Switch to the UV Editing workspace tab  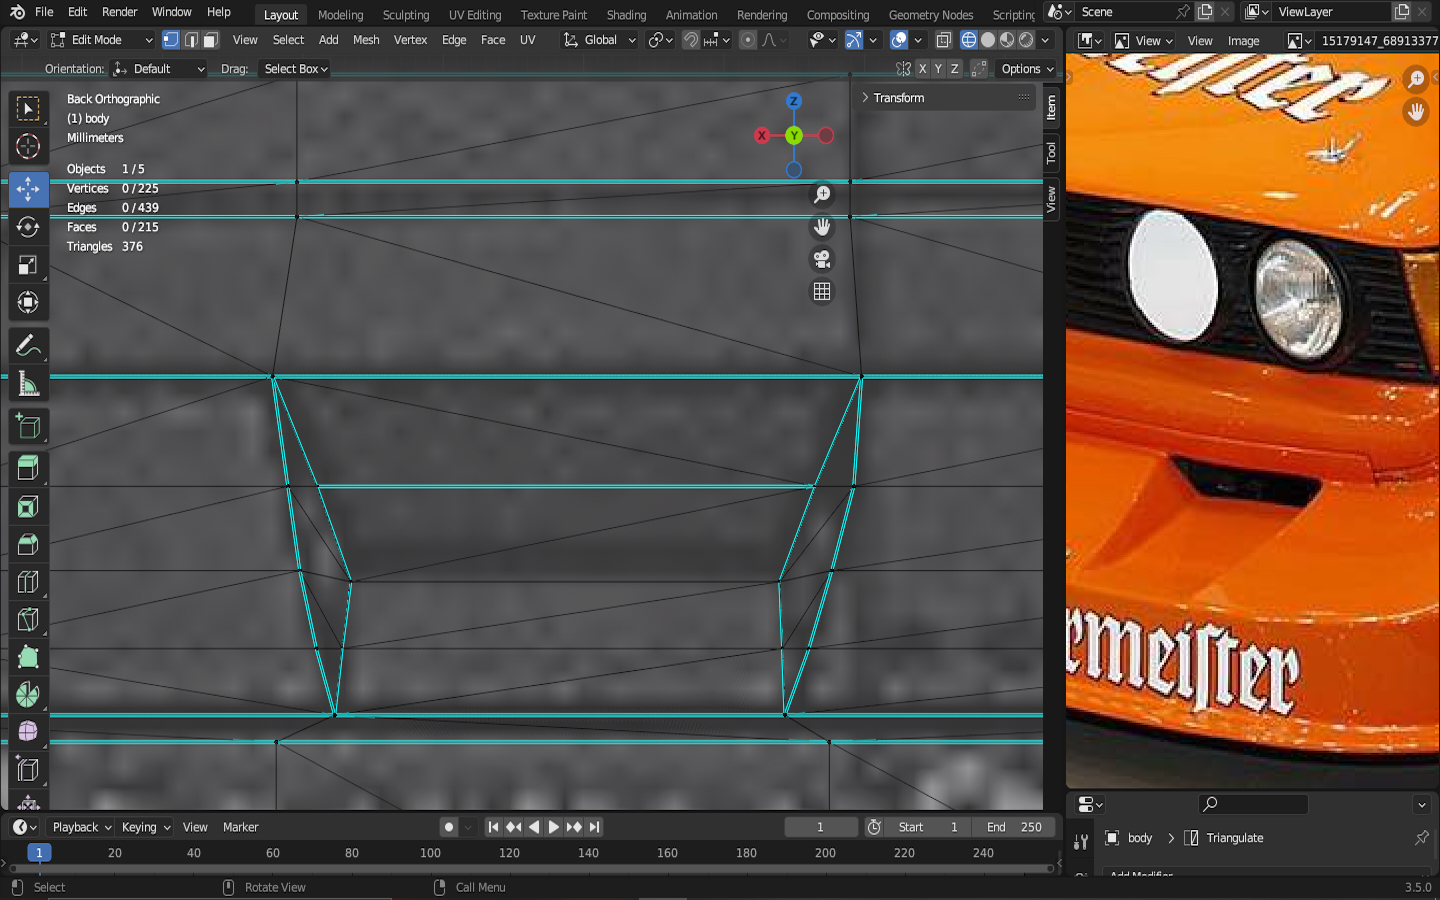(x=474, y=15)
